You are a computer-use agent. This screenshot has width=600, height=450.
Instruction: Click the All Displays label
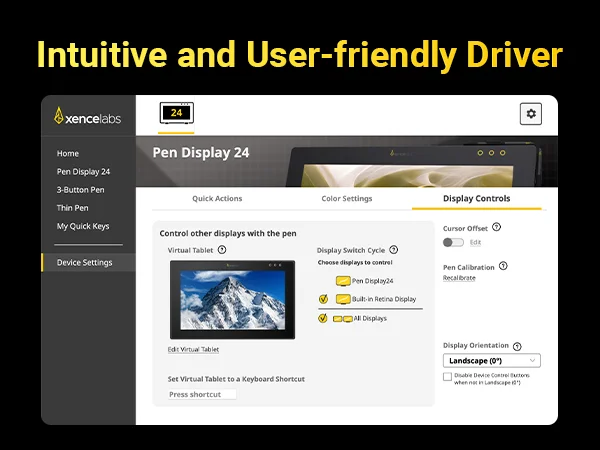click(x=370, y=318)
